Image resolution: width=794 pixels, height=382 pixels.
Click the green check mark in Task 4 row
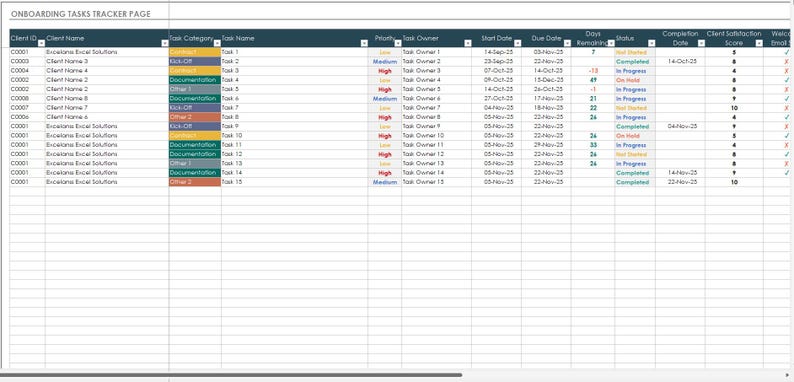[786, 80]
